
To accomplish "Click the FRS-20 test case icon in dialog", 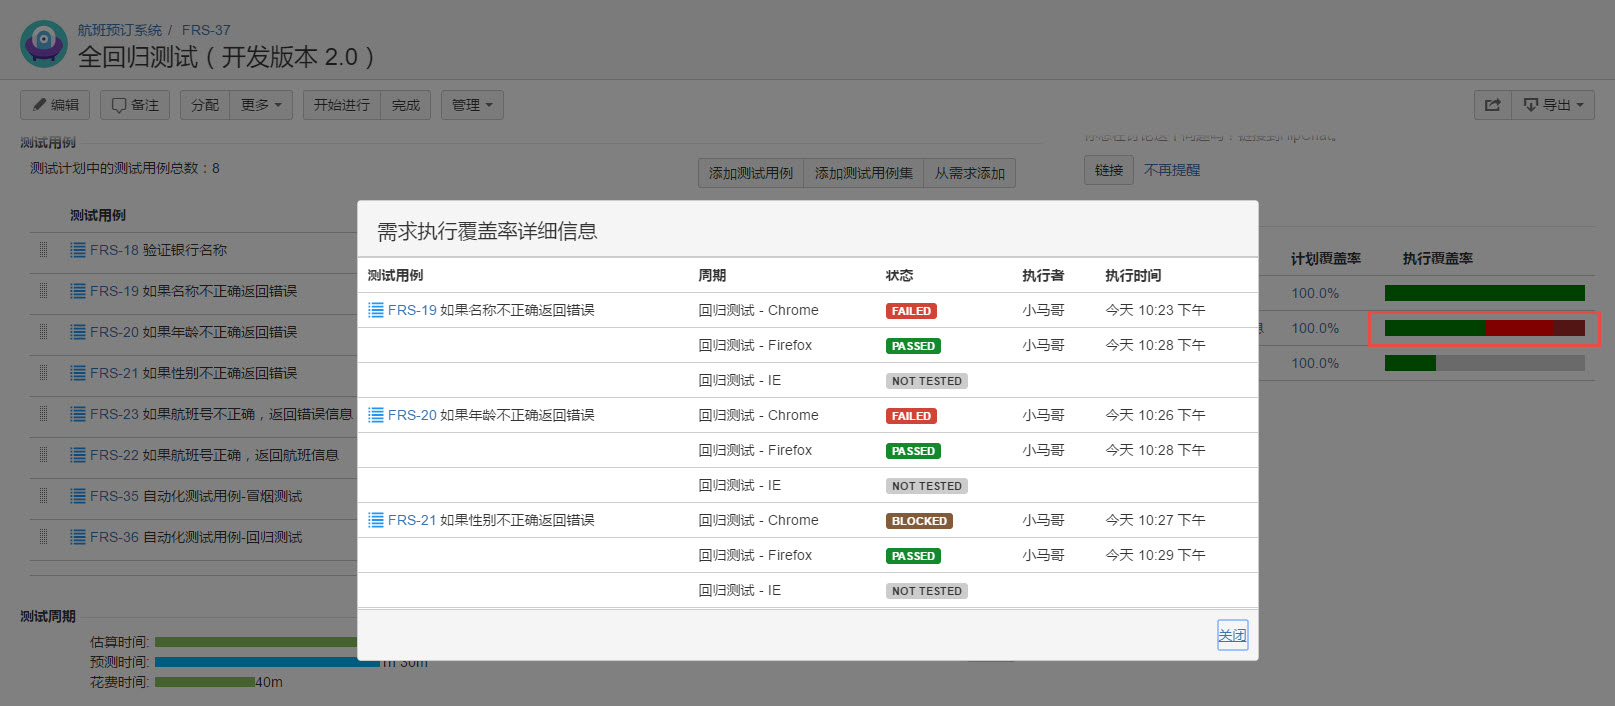I will [x=376, y=415].
